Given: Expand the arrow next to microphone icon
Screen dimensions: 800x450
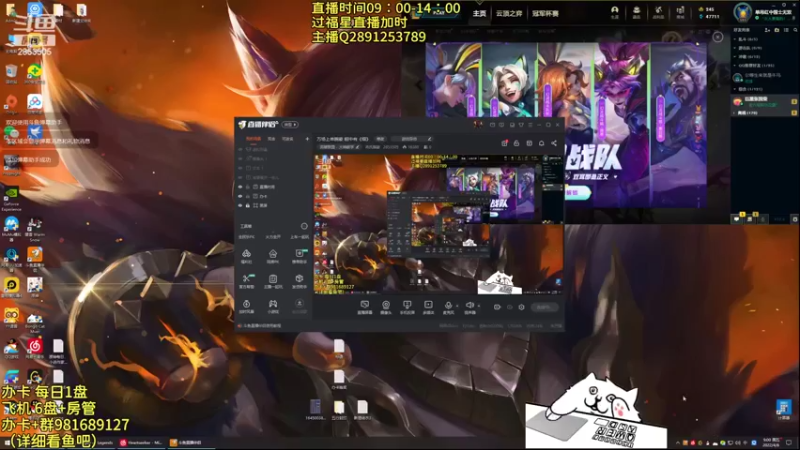Looking at the screenshot, I should coord(457,306).
